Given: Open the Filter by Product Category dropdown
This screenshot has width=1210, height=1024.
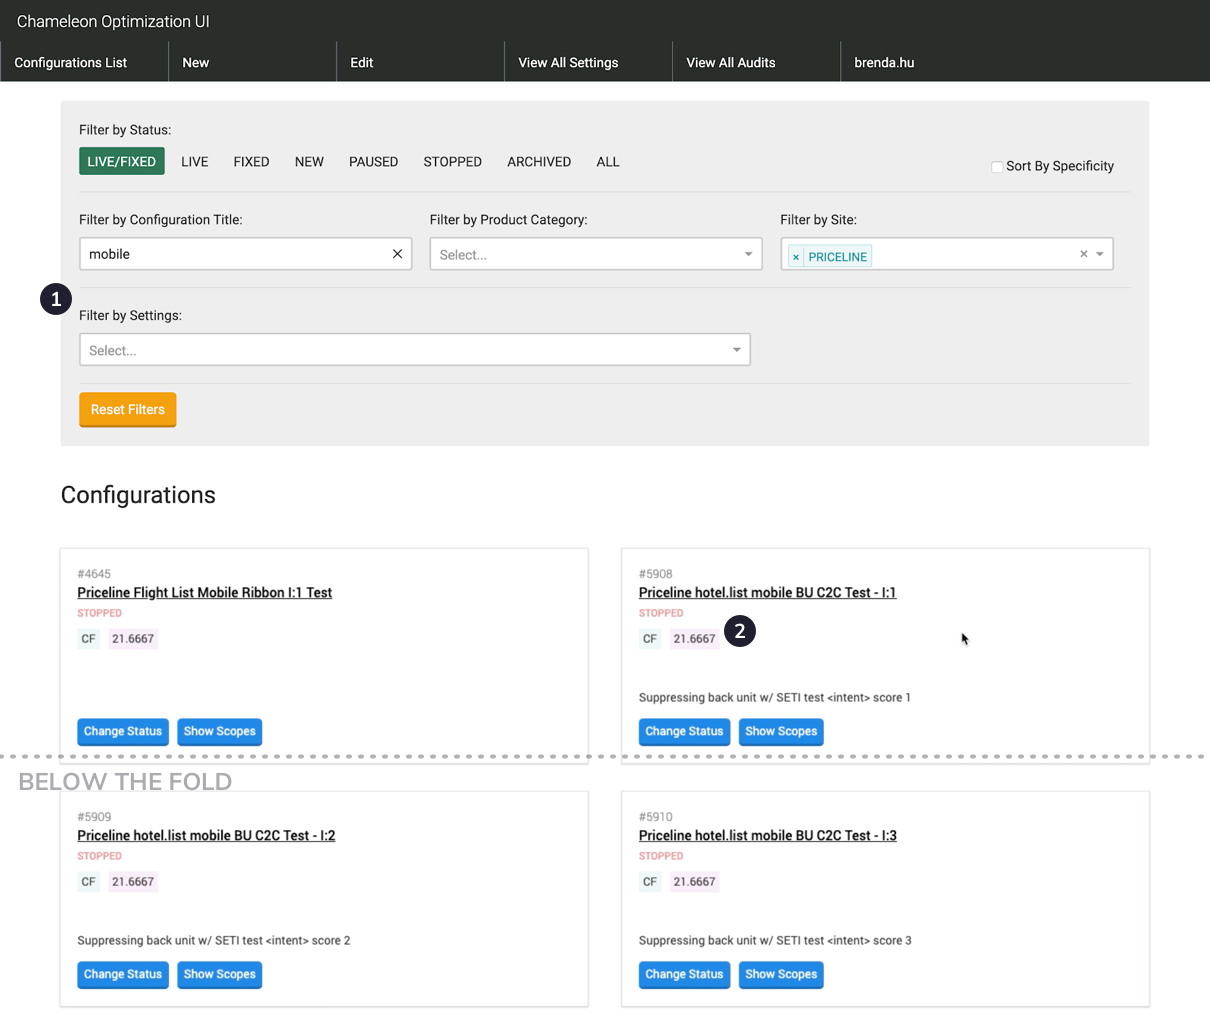Looking at the screenshot, I should click(x=596, y=254).
